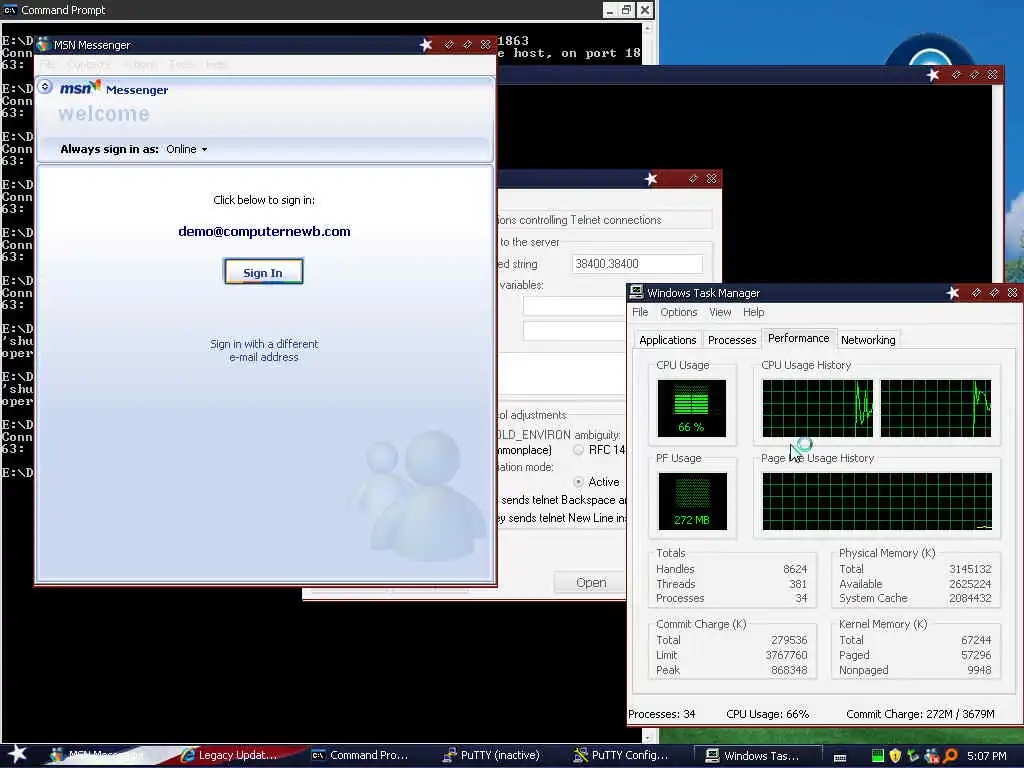Switch to the Applications tab
The height and width of the screenshot is (768, 1024).
pyautogui.click(x=667, y=340)
